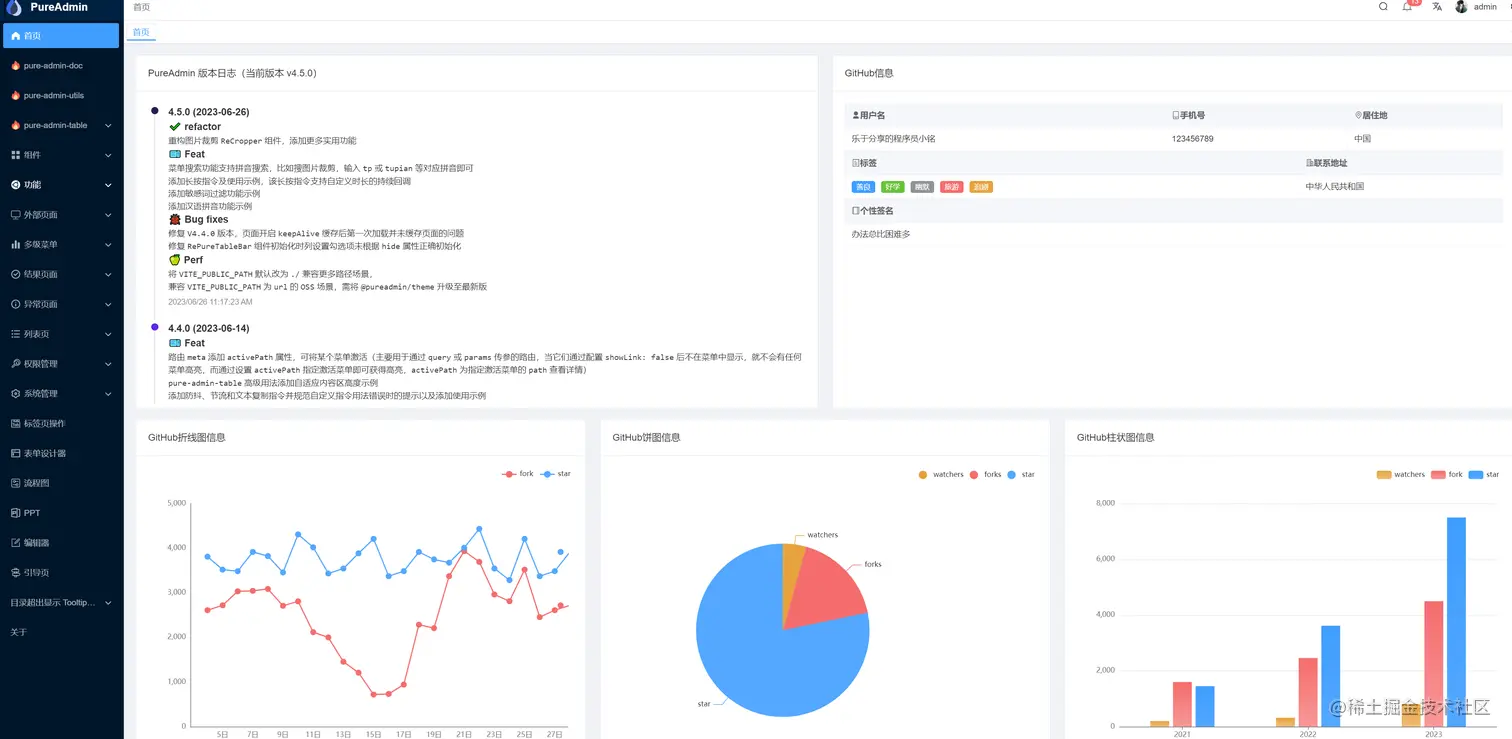Select the 首页 page tab
This screenshot has height=739, width=1512.
coord(141,32)
